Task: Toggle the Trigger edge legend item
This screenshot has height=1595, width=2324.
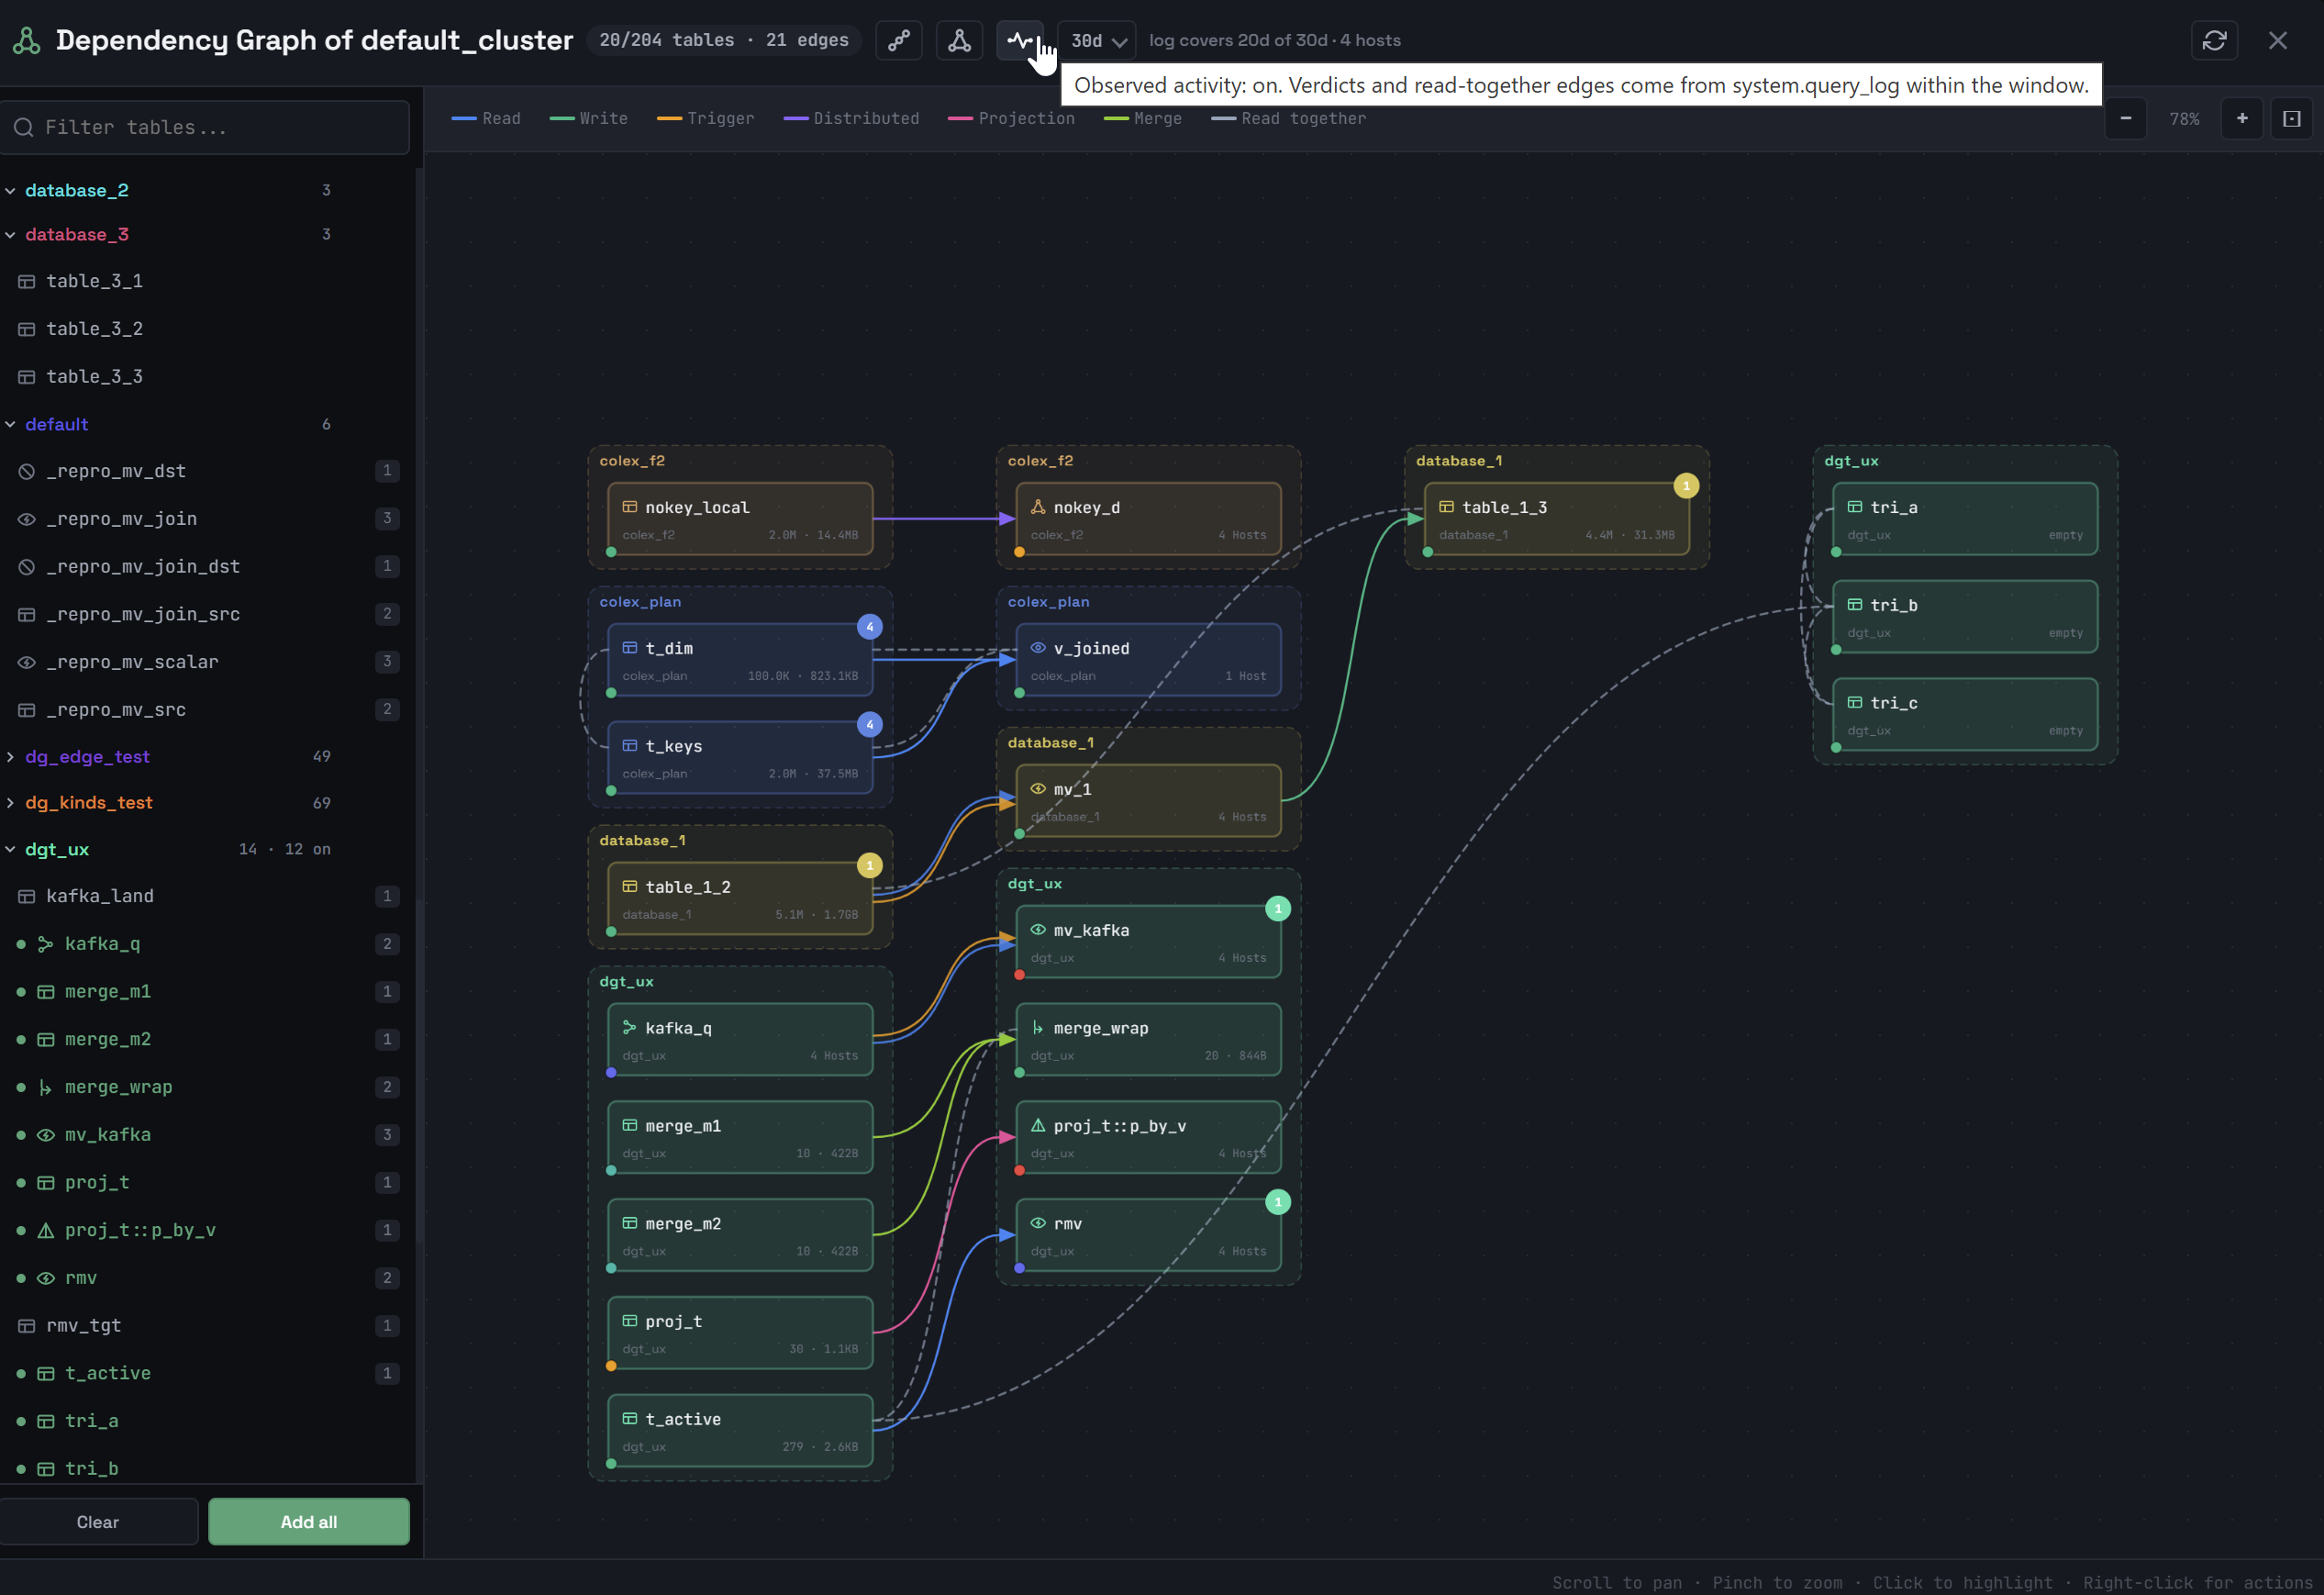Action: tap(706, 118)
